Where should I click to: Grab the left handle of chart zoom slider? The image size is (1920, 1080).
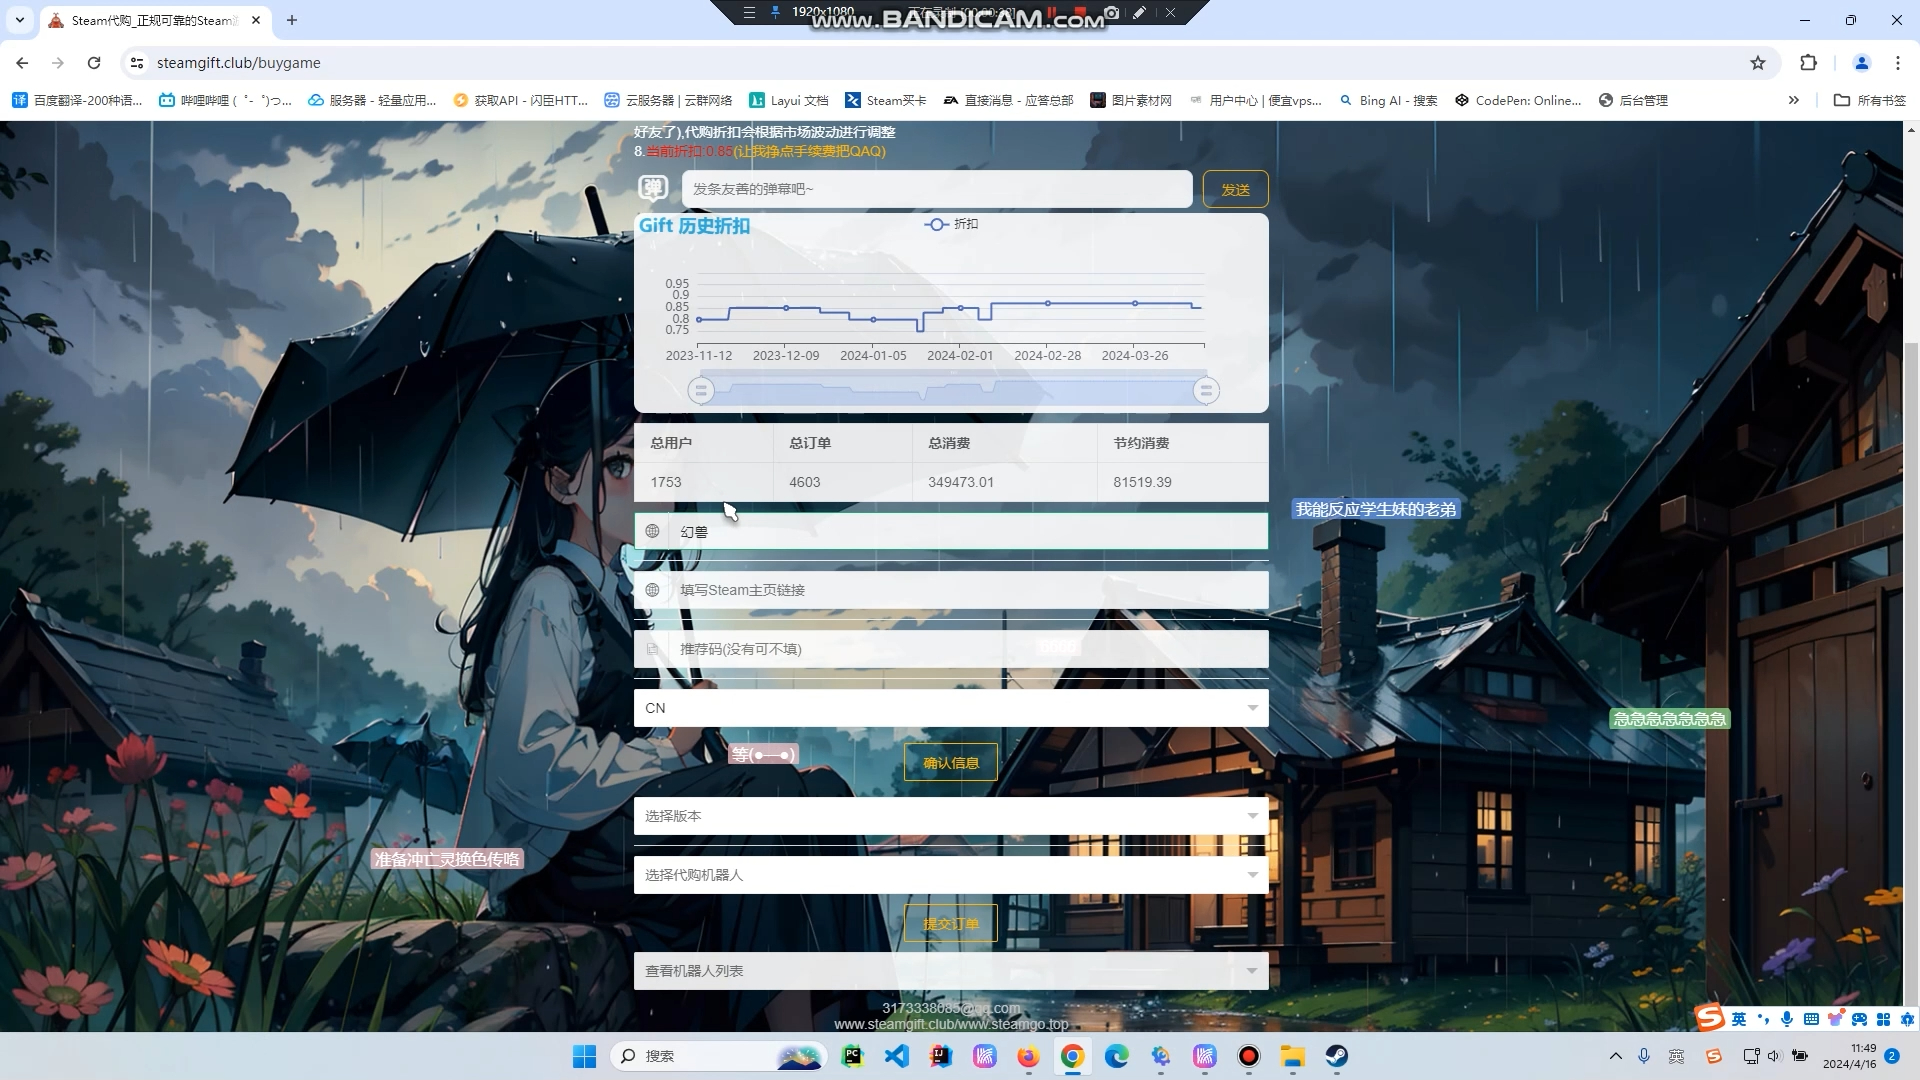pos(701,390)
